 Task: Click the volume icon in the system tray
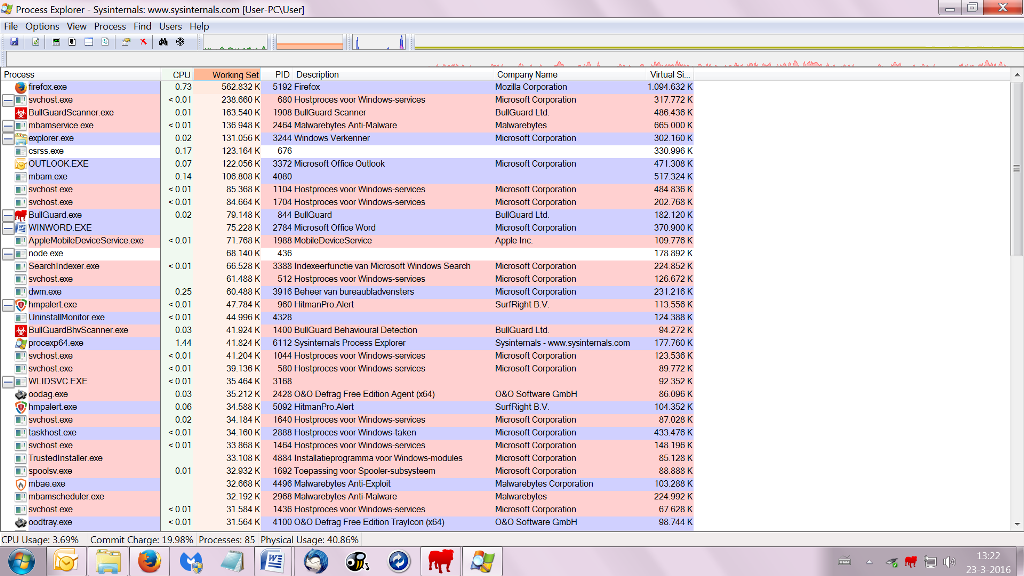click(949, 562)
